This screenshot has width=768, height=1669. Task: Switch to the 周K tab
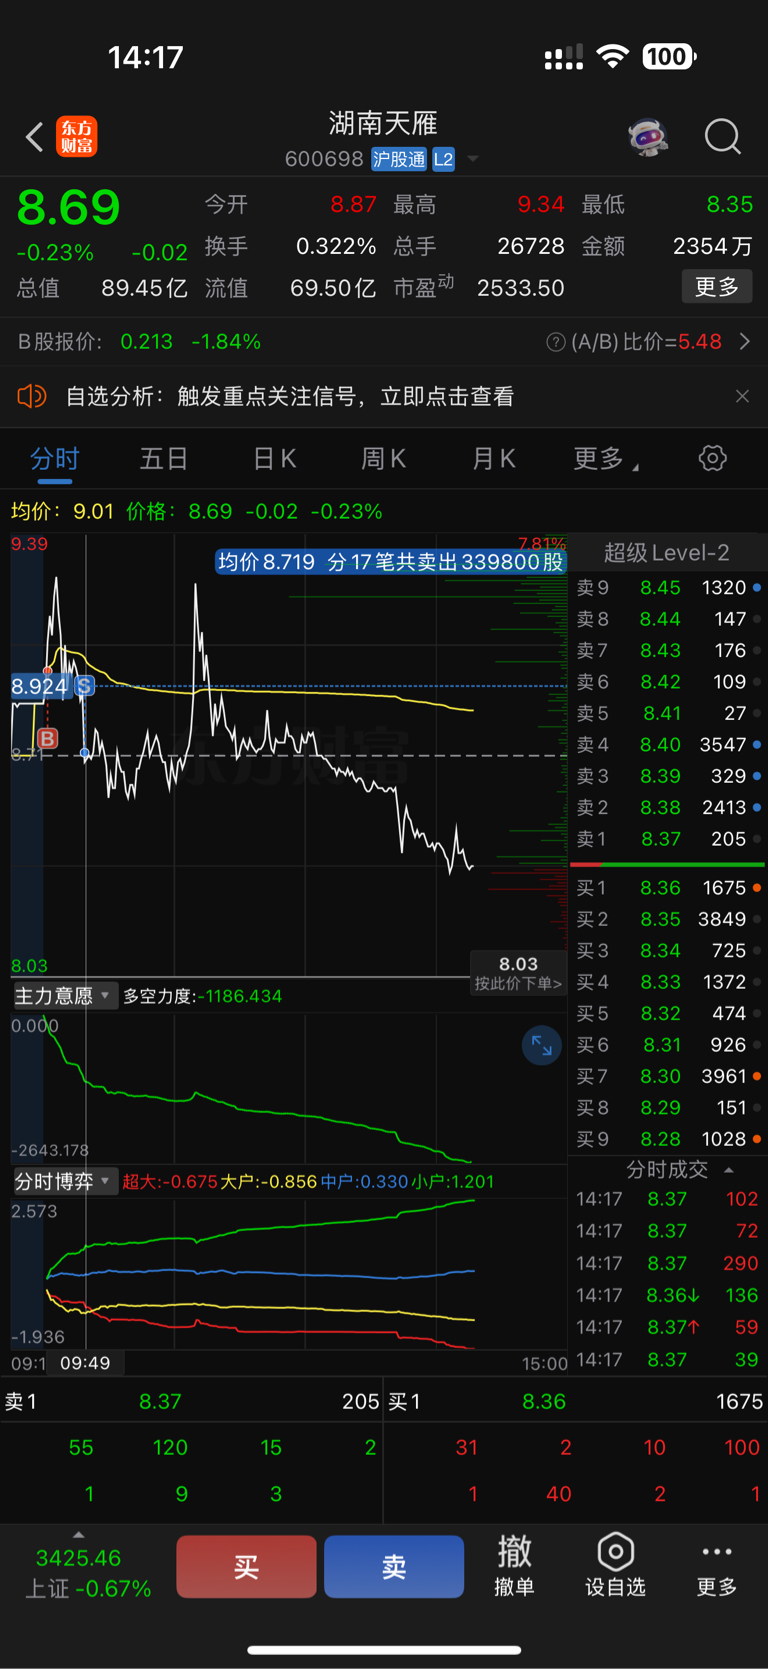(383, 459)
